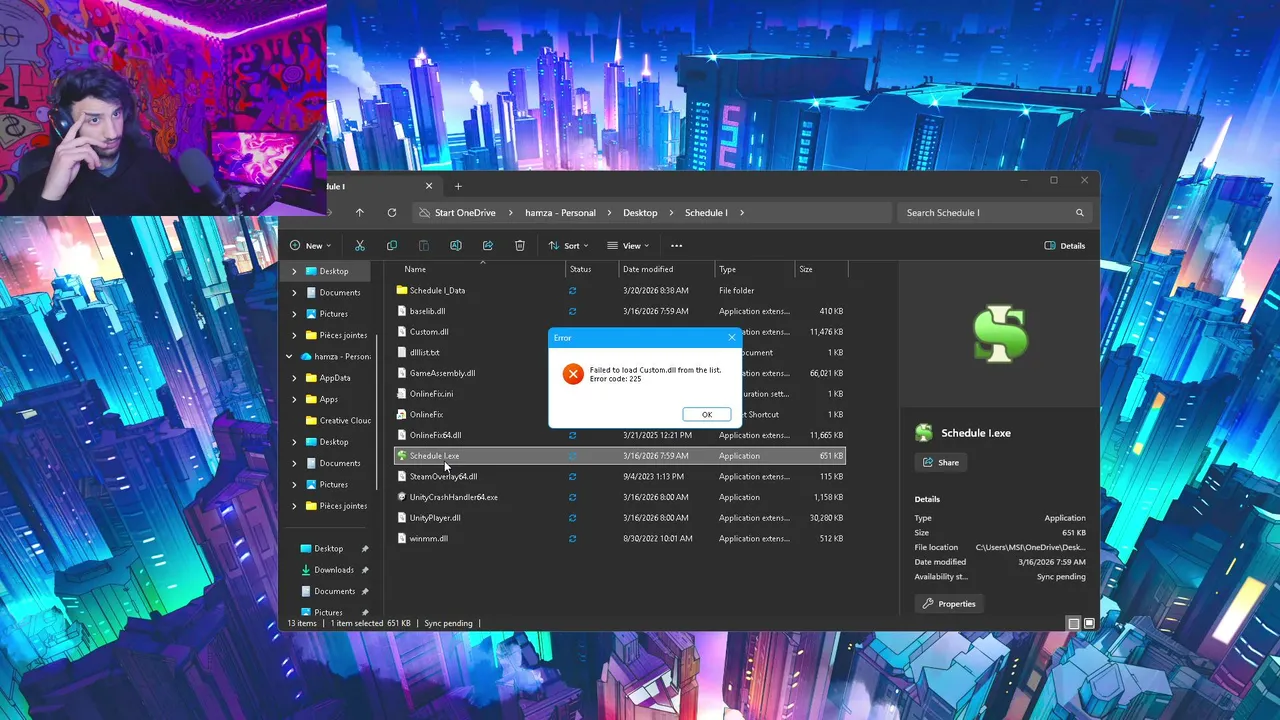Click chevron after Schedule I in address bar
1280x720 pixels.
click(741, 212)
